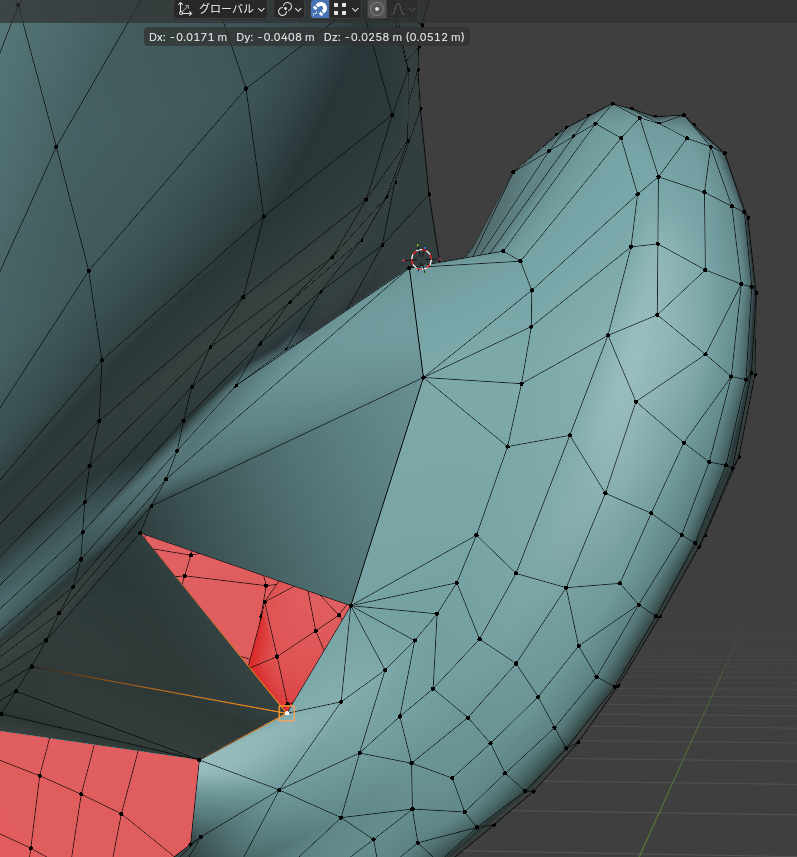Open the pivot point dropdown

[290, 9]
